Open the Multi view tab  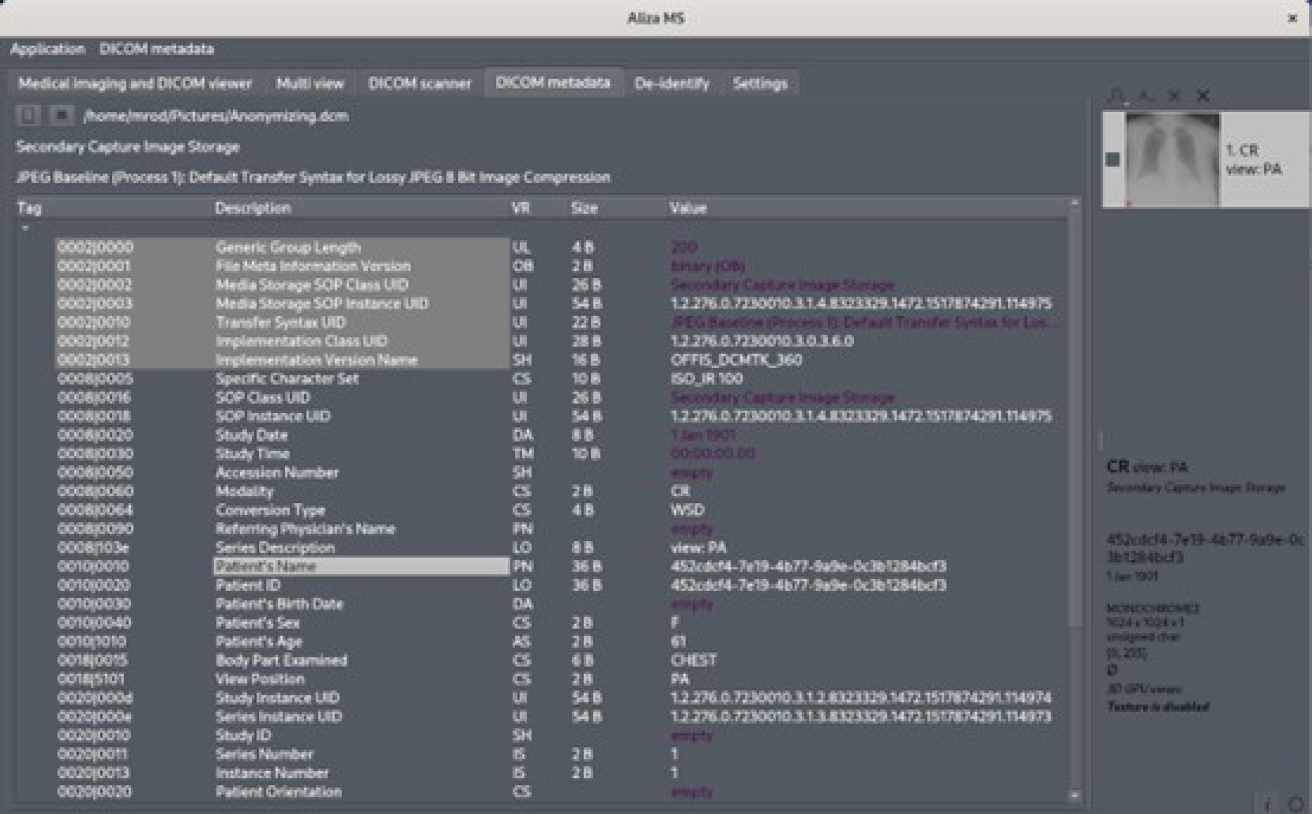coord(310,84)
